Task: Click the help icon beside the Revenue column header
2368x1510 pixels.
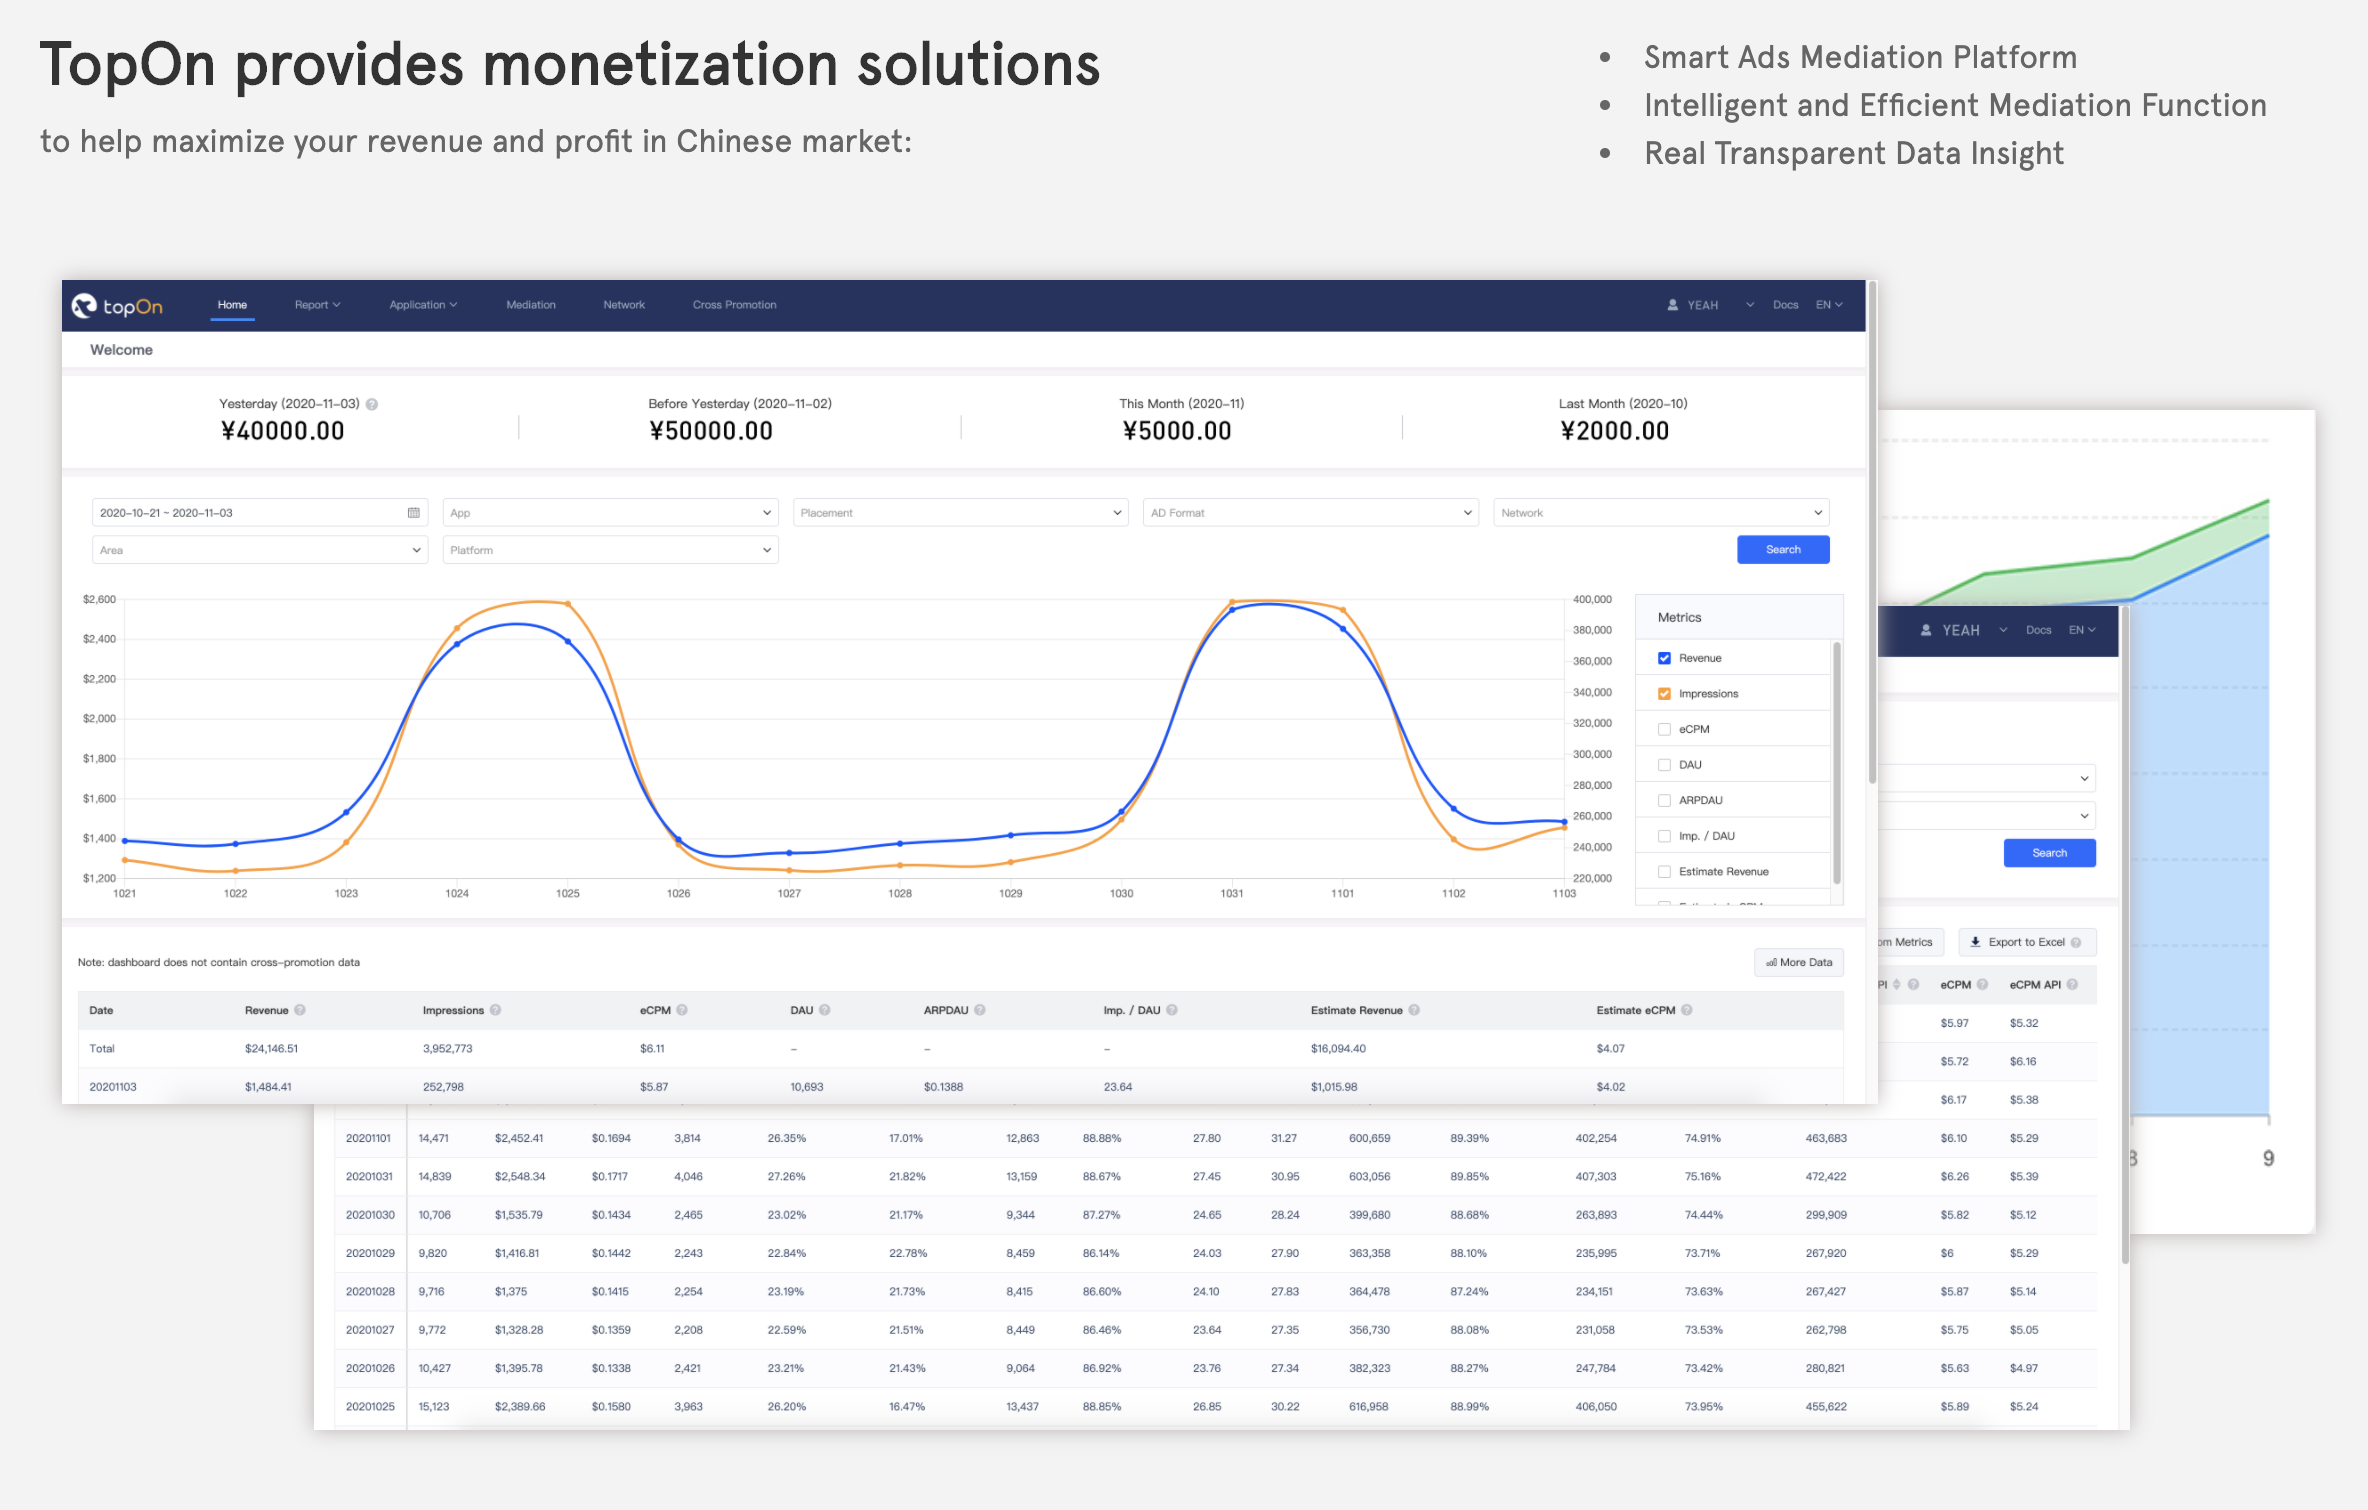Action: point(300,1010)
